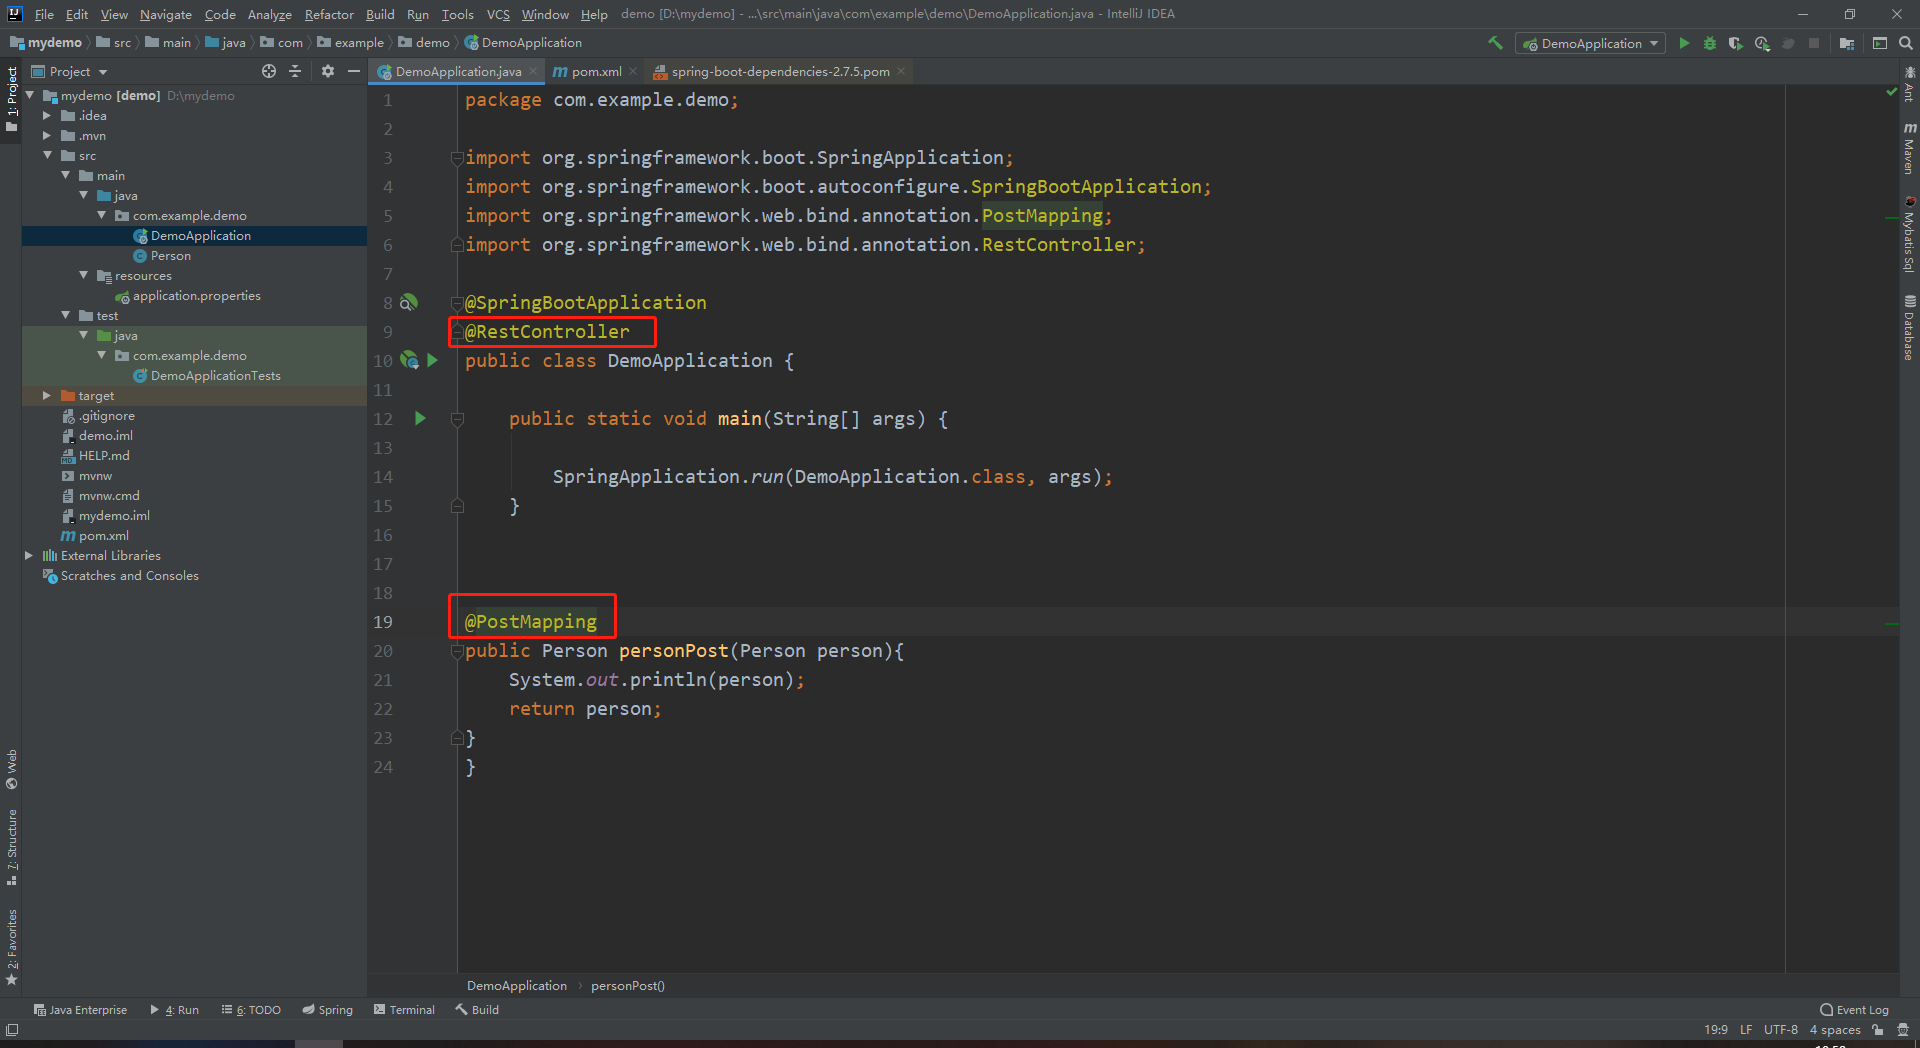The image size is (1920, 1048).
Task: Open the Terminal tool window
Action: point(405,1010)
